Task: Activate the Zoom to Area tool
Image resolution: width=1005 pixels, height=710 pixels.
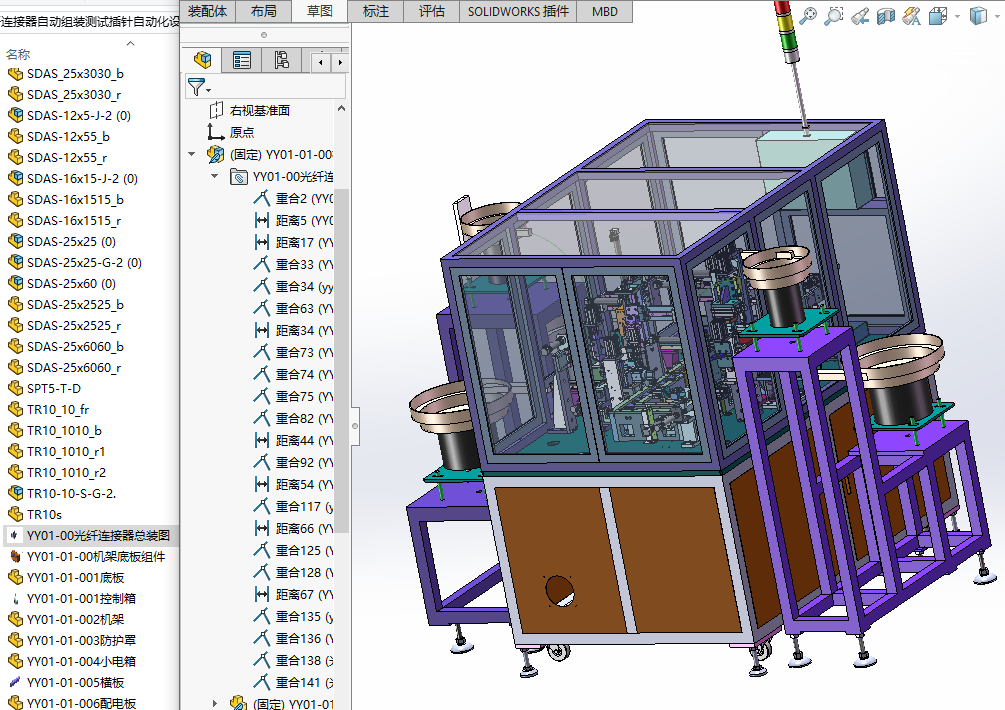Action: tap(833, 15)
